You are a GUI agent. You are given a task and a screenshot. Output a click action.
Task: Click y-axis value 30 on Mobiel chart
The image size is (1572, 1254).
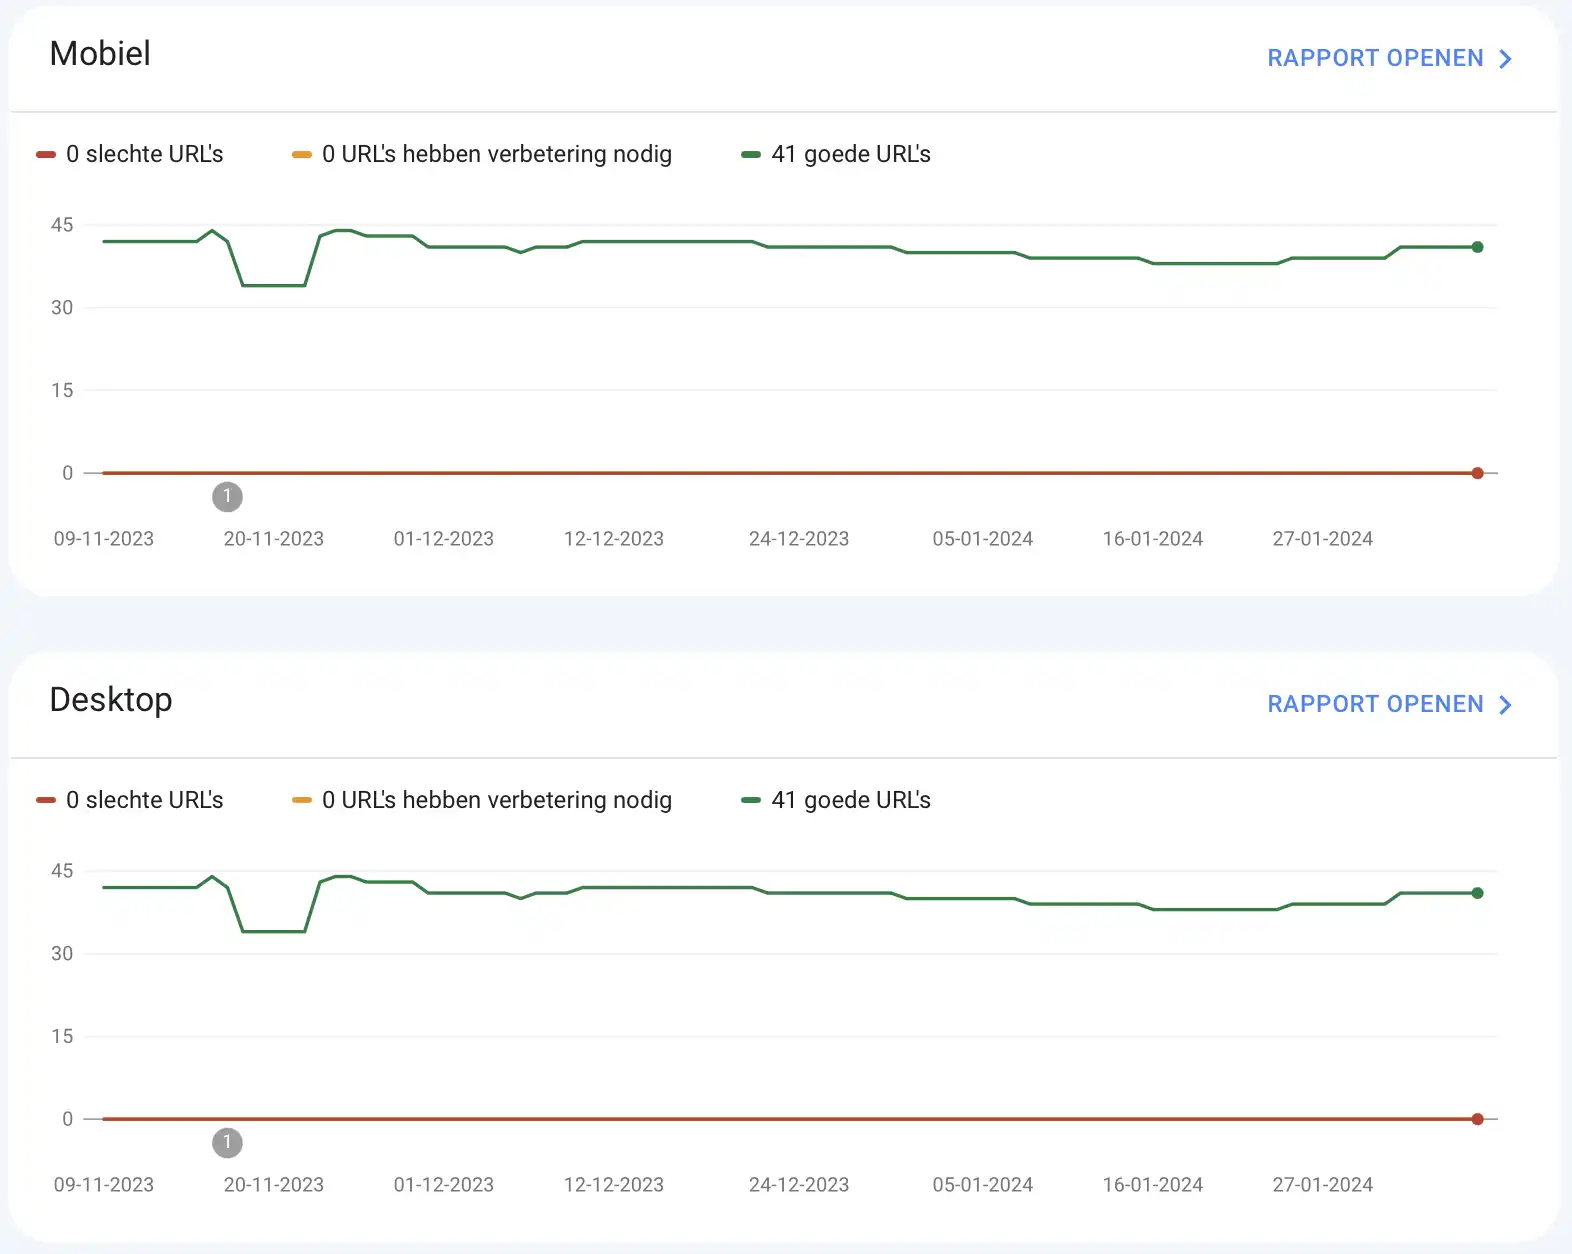pyautogui.click(x=62, y=308)
